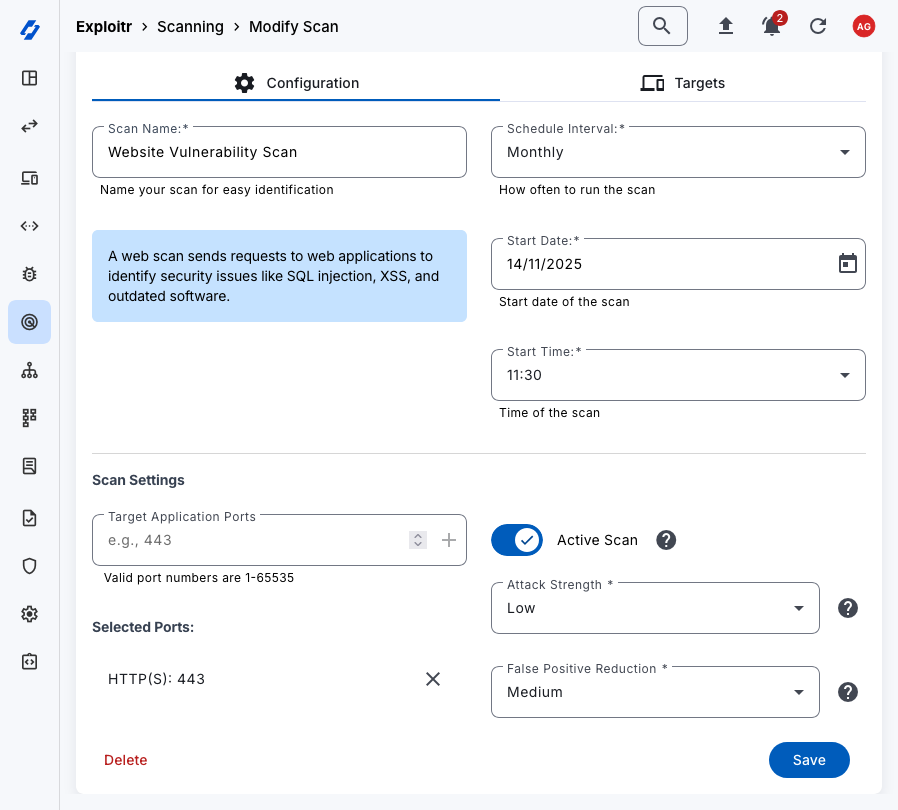Image resolution: width=898 pixels, height=810 pixels.
Task: Click the red Delete link
Action: click(x=126, y=760)
